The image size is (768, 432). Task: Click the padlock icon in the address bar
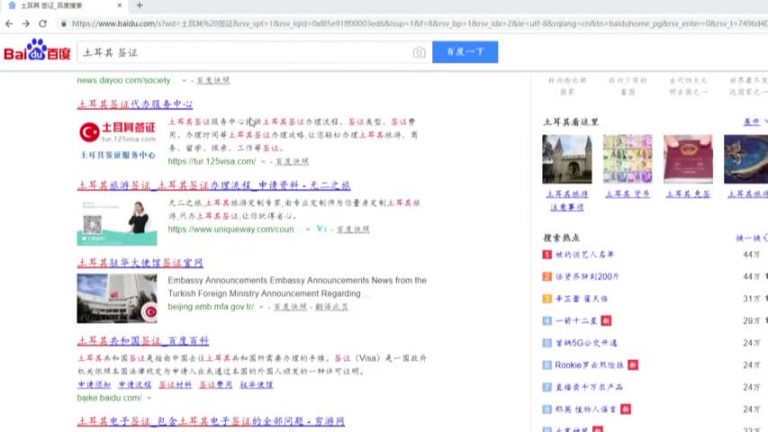(63, 24)
